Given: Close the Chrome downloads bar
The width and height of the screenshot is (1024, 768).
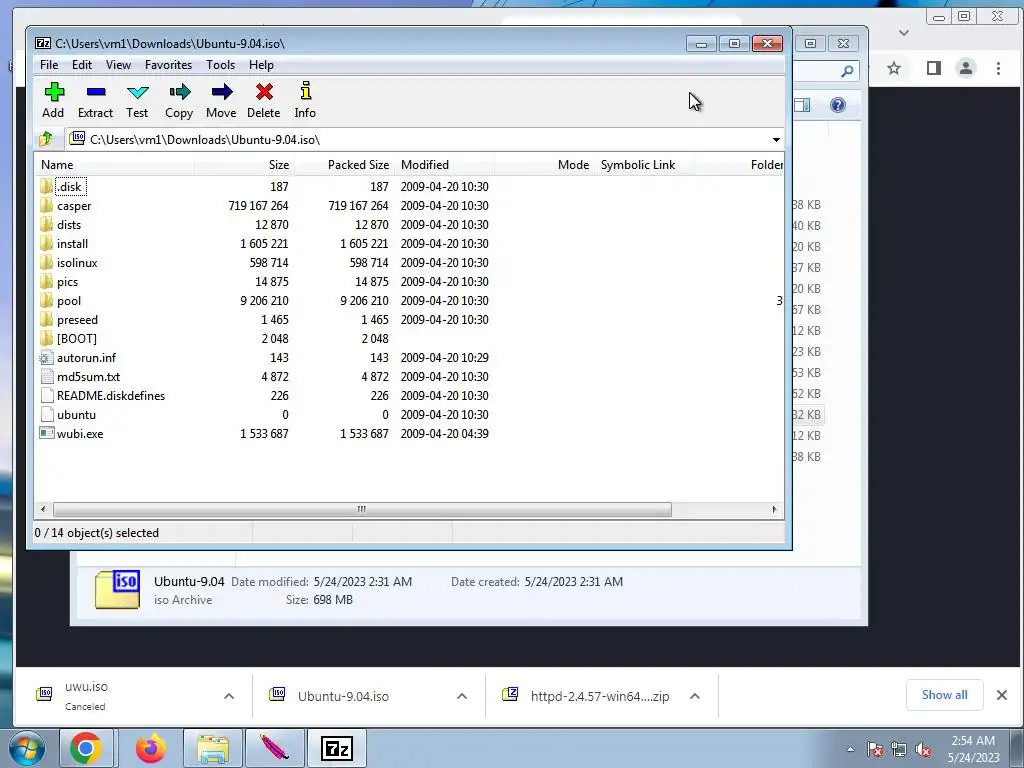Looking at the screenshot, I should [1002, 695].
